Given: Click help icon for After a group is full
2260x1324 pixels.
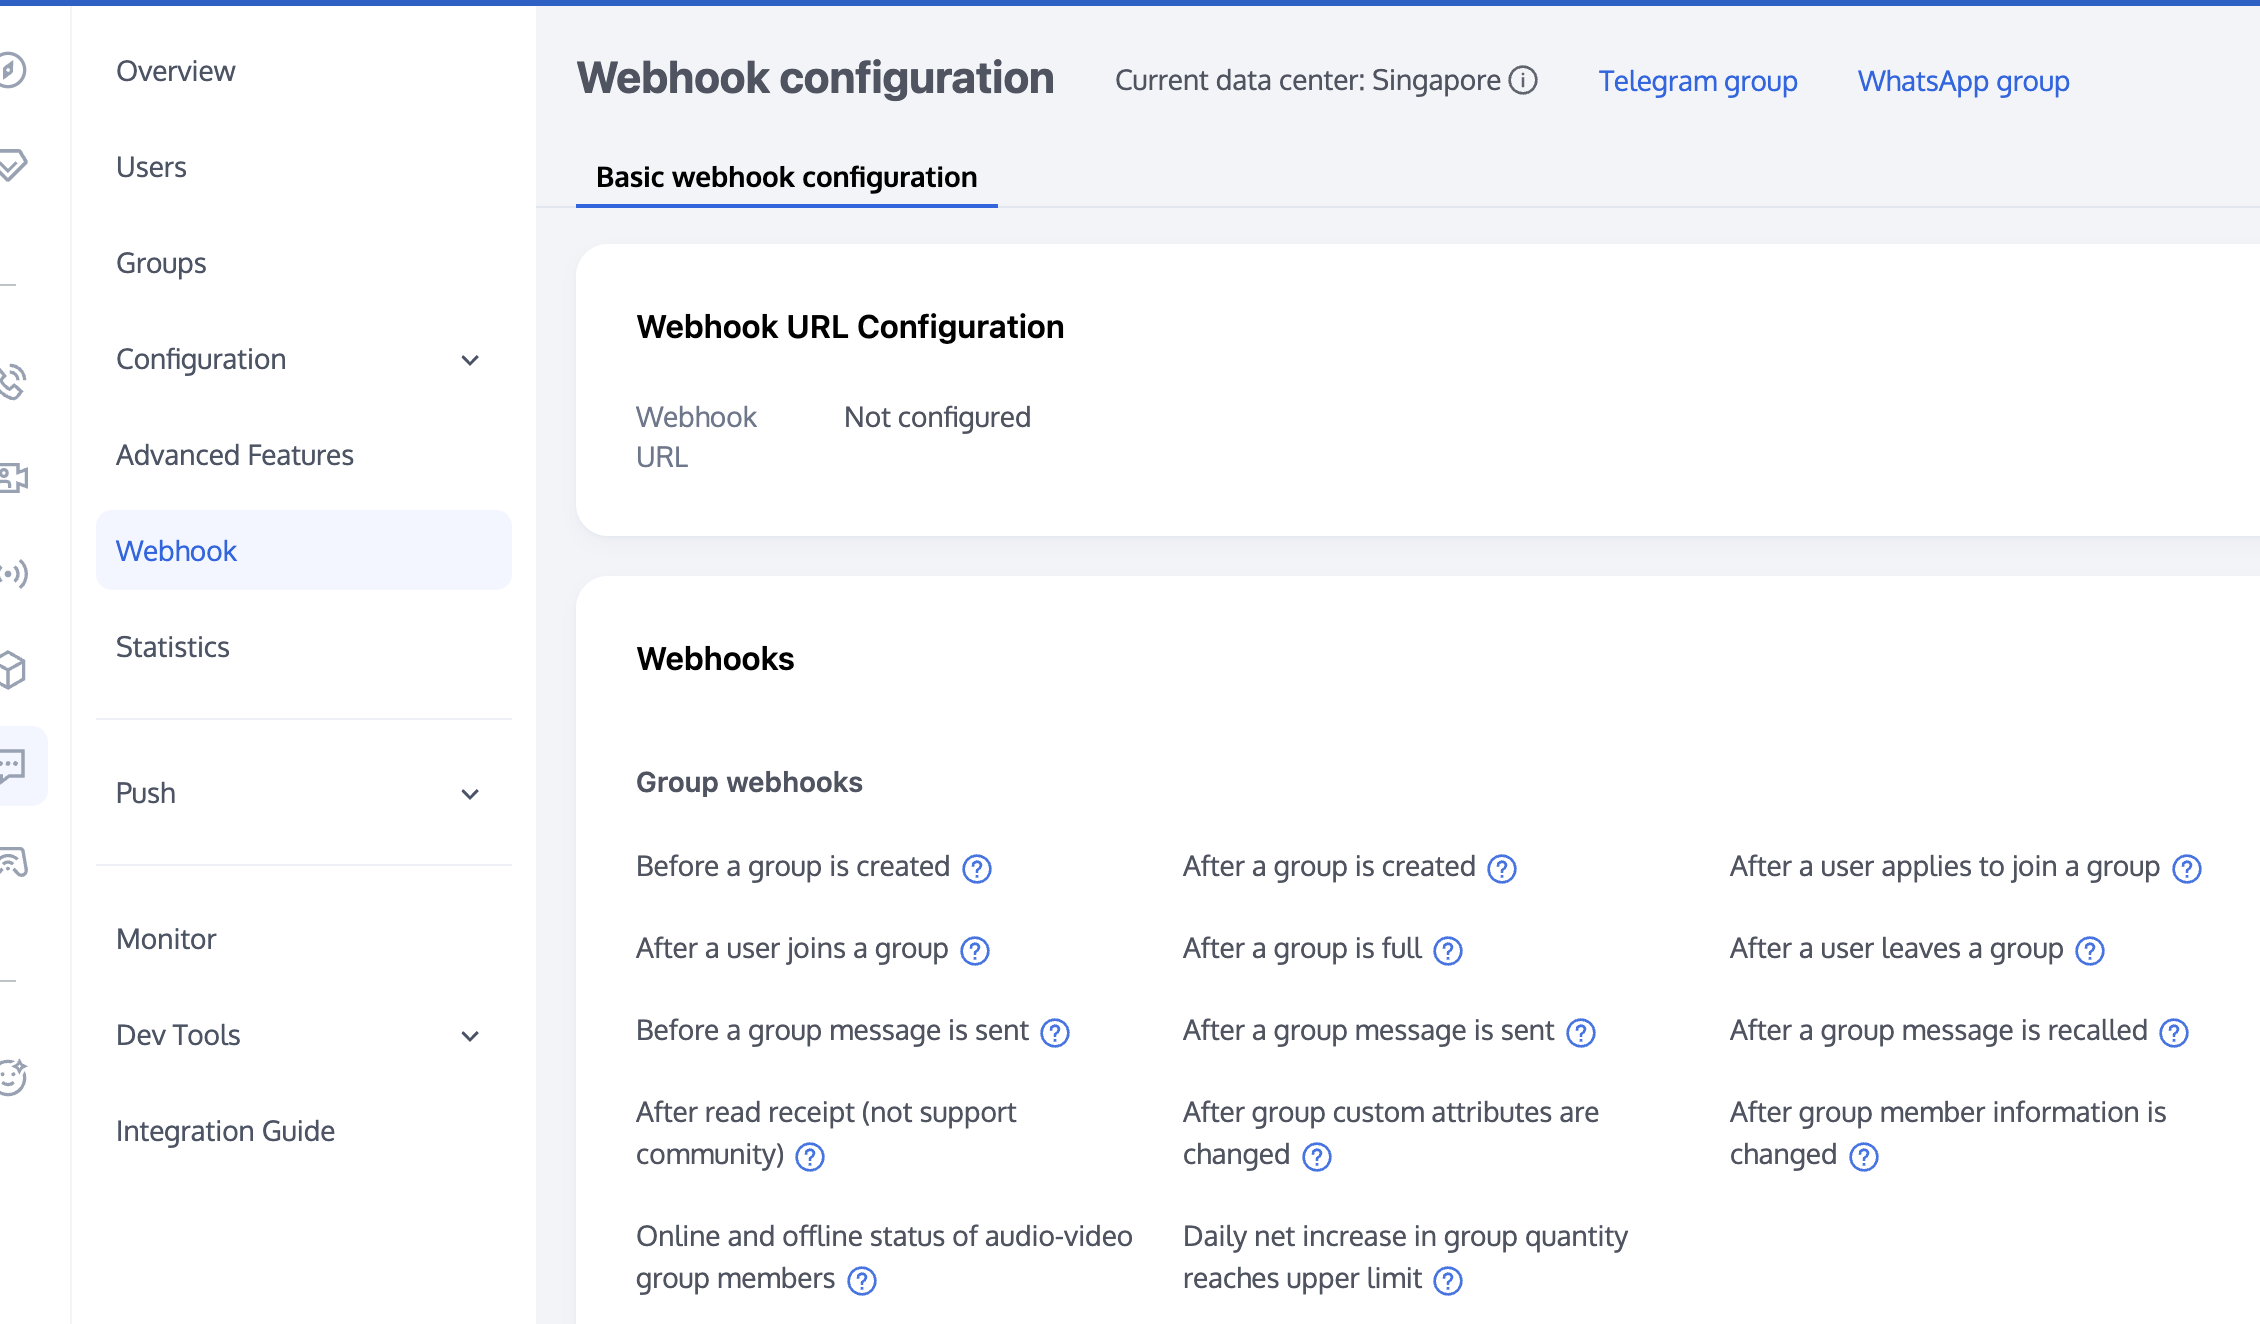Looking at the screenshot, I should point(1448,951).
